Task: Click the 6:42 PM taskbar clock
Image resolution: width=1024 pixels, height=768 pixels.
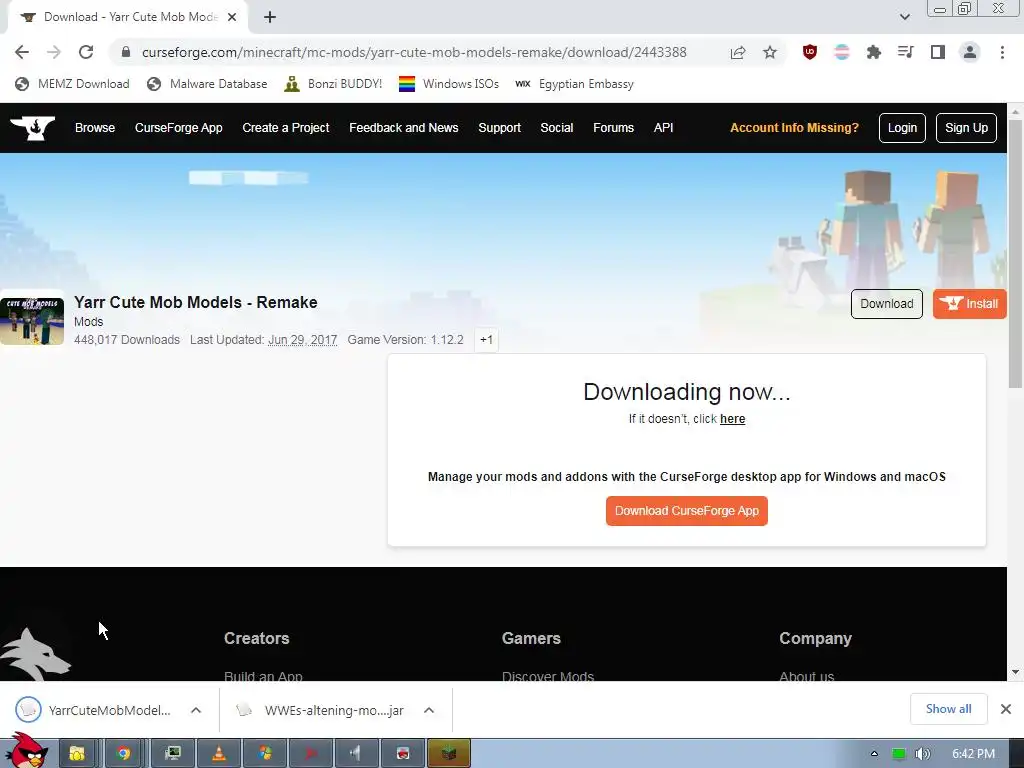Action: click(x=973, y=754)
